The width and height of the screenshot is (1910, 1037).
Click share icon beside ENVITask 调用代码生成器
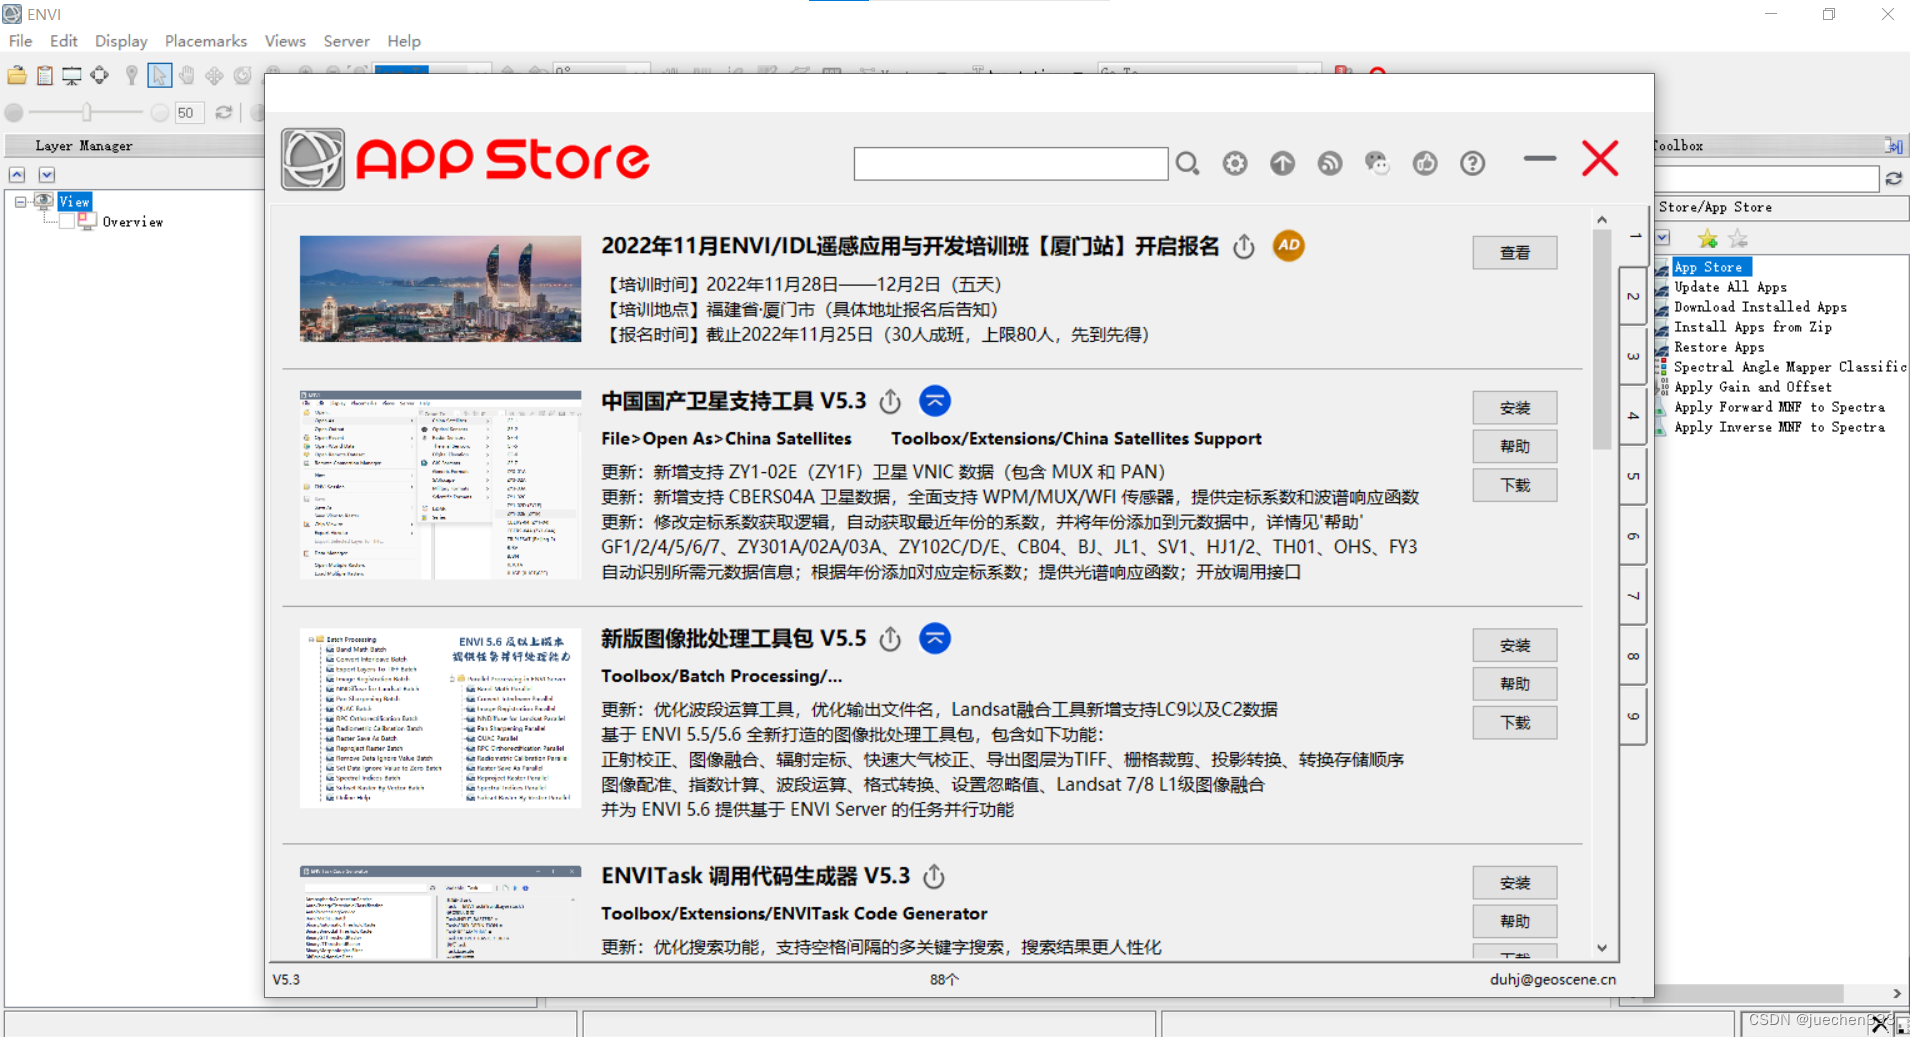click(x=934, y=877)
